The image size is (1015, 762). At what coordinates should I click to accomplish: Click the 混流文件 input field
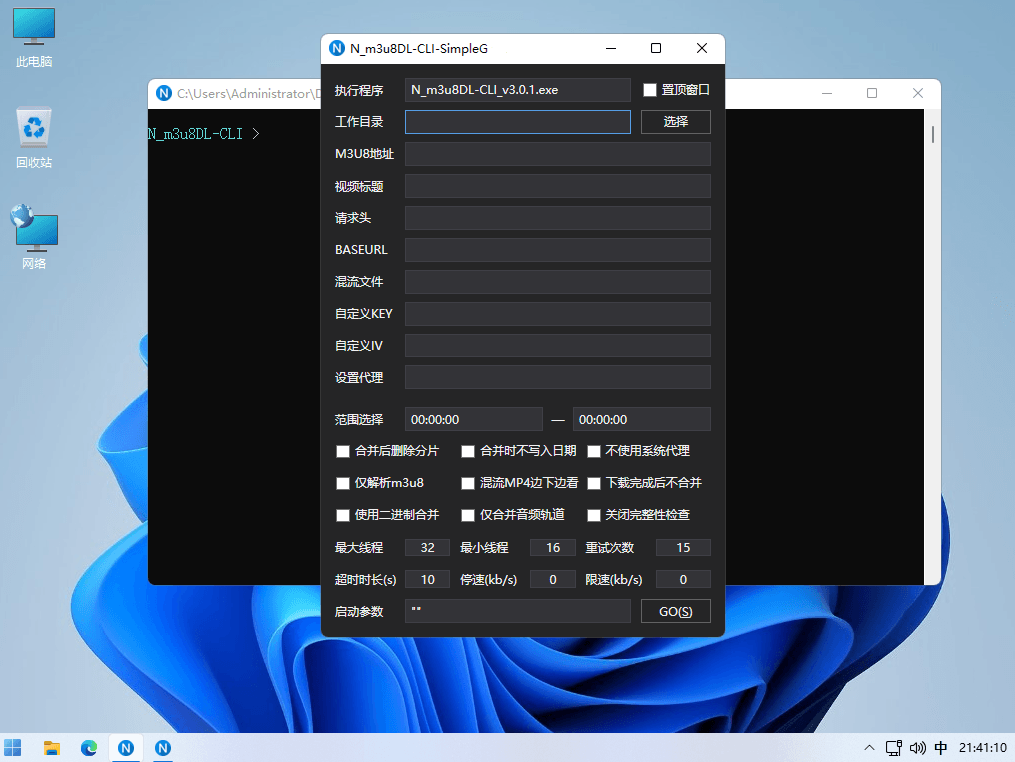point(558,282)
